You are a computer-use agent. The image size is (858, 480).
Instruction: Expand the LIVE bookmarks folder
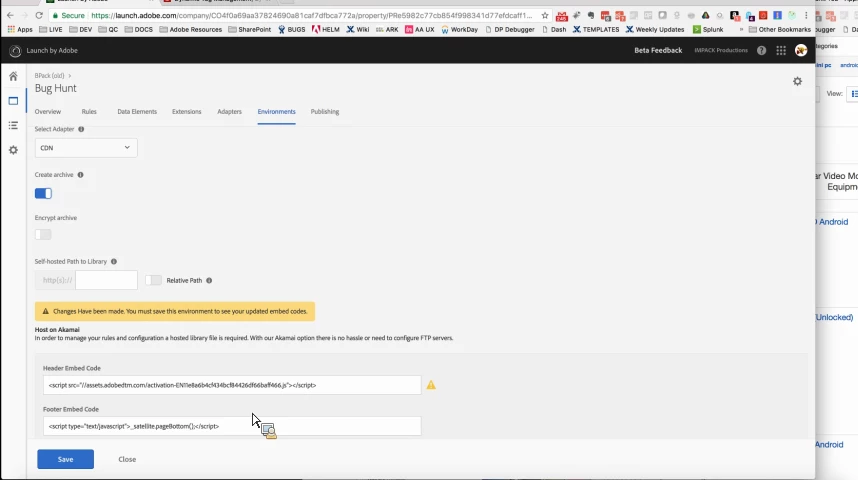point(51,30)
